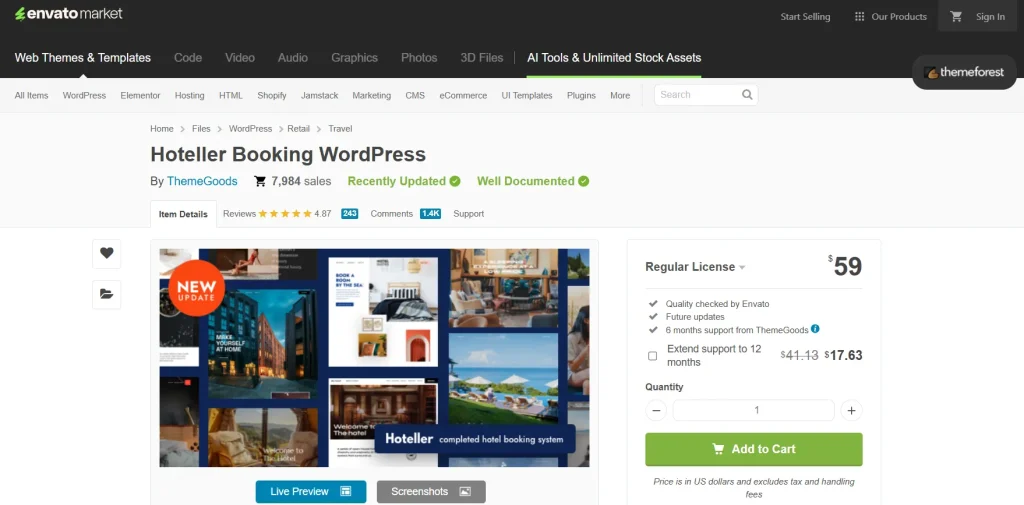Go to the Video section
Screen dimensions: 1024x505
[240, 57]
